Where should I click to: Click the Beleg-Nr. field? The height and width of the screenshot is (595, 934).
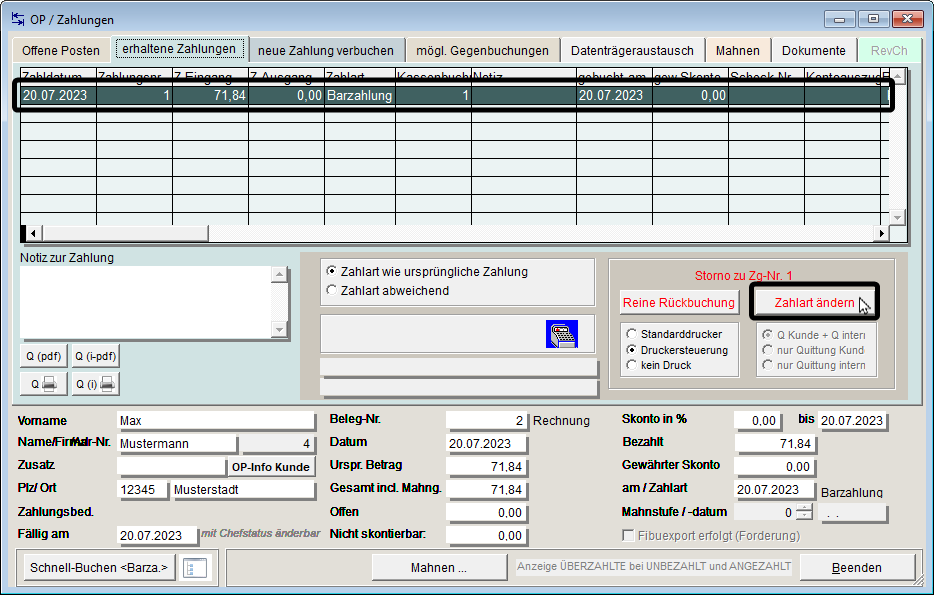click(x=487, y=420)
